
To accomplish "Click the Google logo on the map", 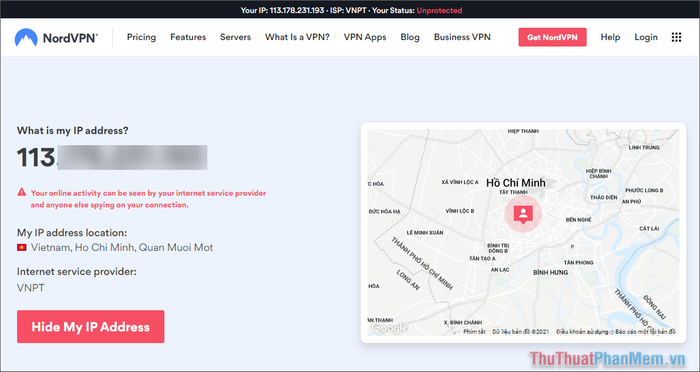I will click(x=389, y=328).
